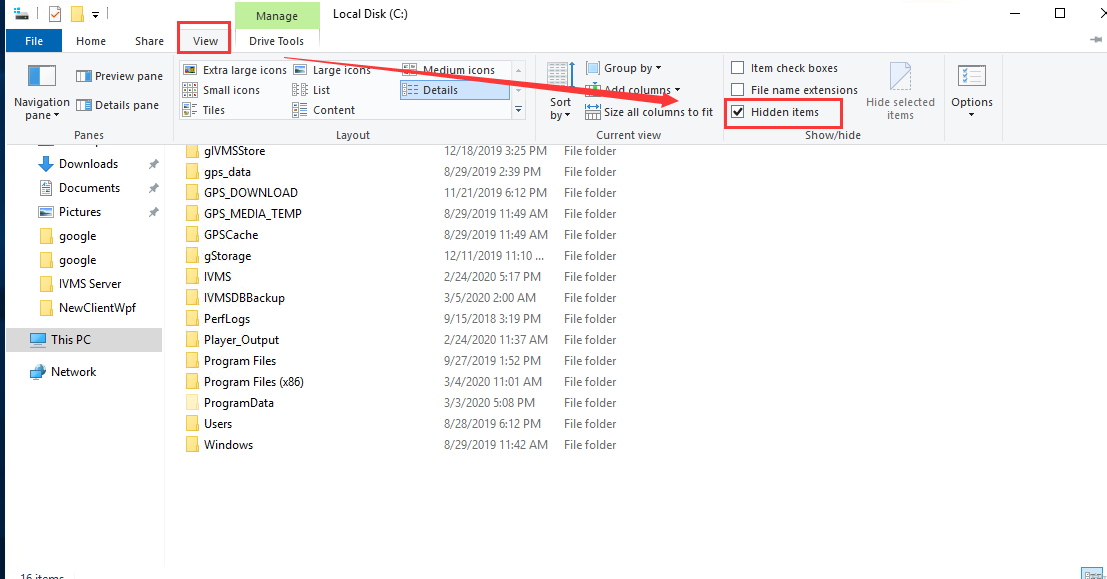Choose Content layout
Viewport: 1107px width, 579px height.
click(323, 110)
